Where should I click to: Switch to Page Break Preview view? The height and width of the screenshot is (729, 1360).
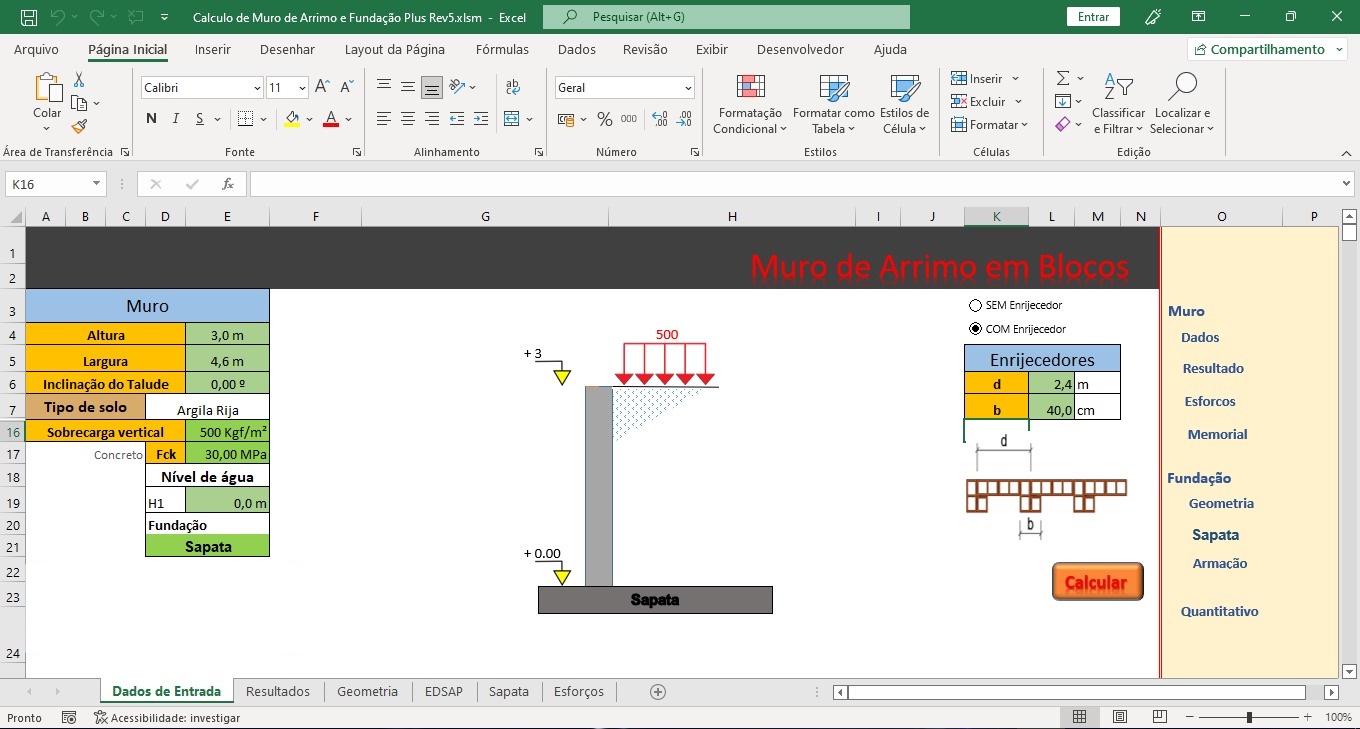[x=1160, y=717]
